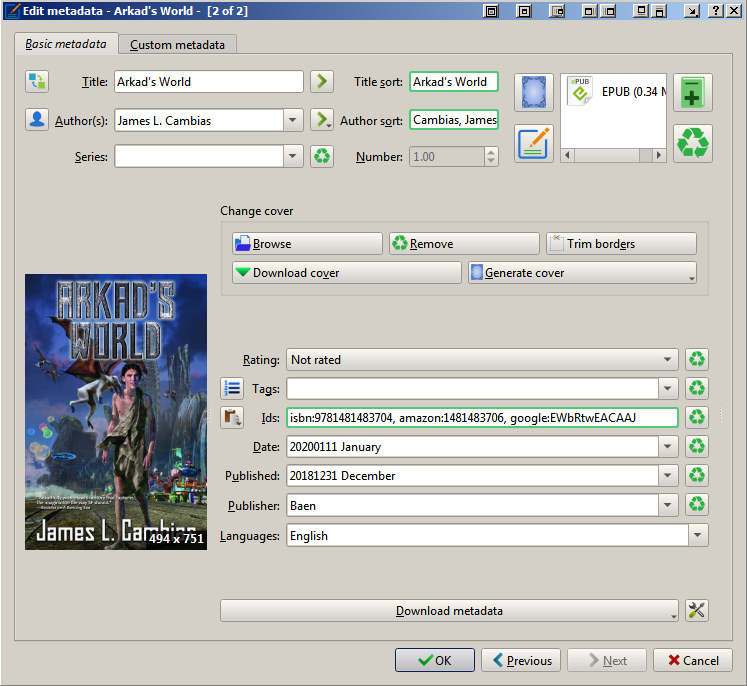Expand the Publisher dropdown arrow

pyautogui.click(x=667, y=505)
